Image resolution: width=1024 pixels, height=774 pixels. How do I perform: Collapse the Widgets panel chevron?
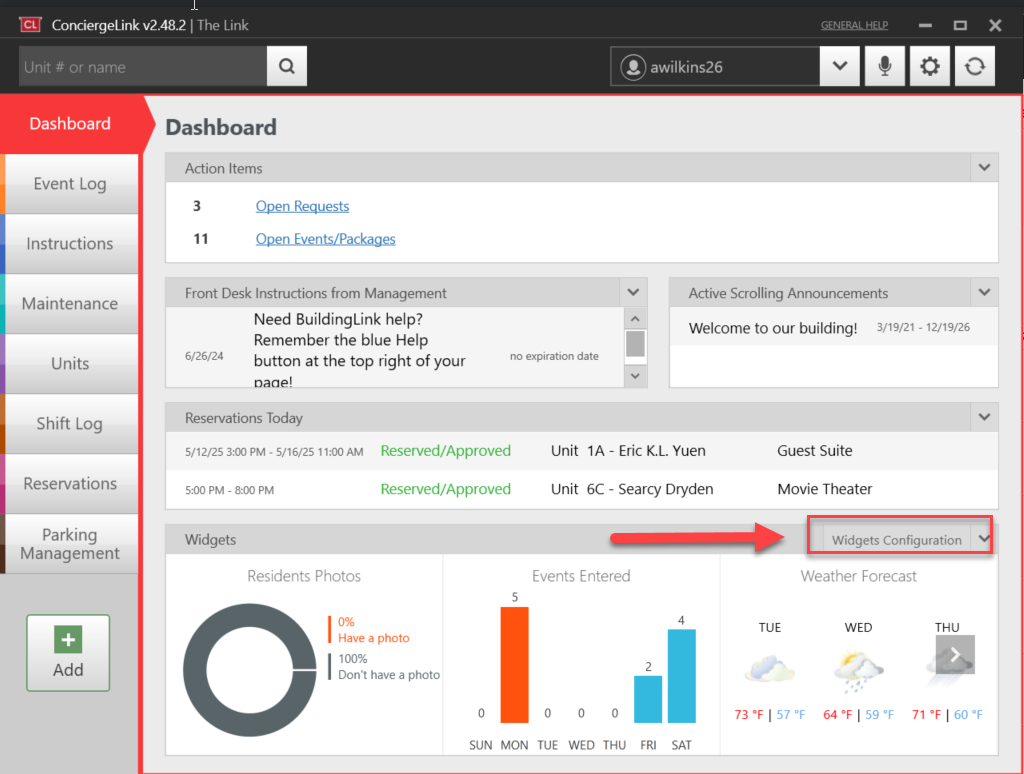coord(984,539)
